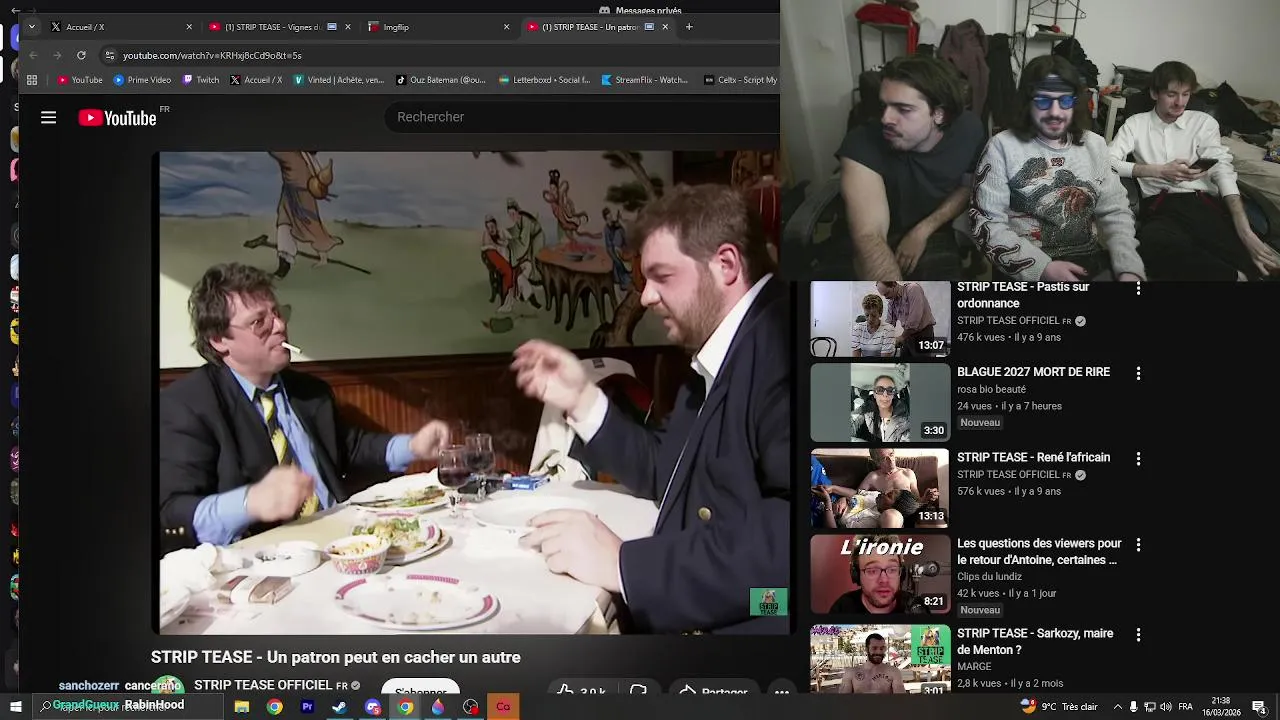The image size is (1280, 720).
Task: Open the Windows Start menu
Action: (16, 707)
